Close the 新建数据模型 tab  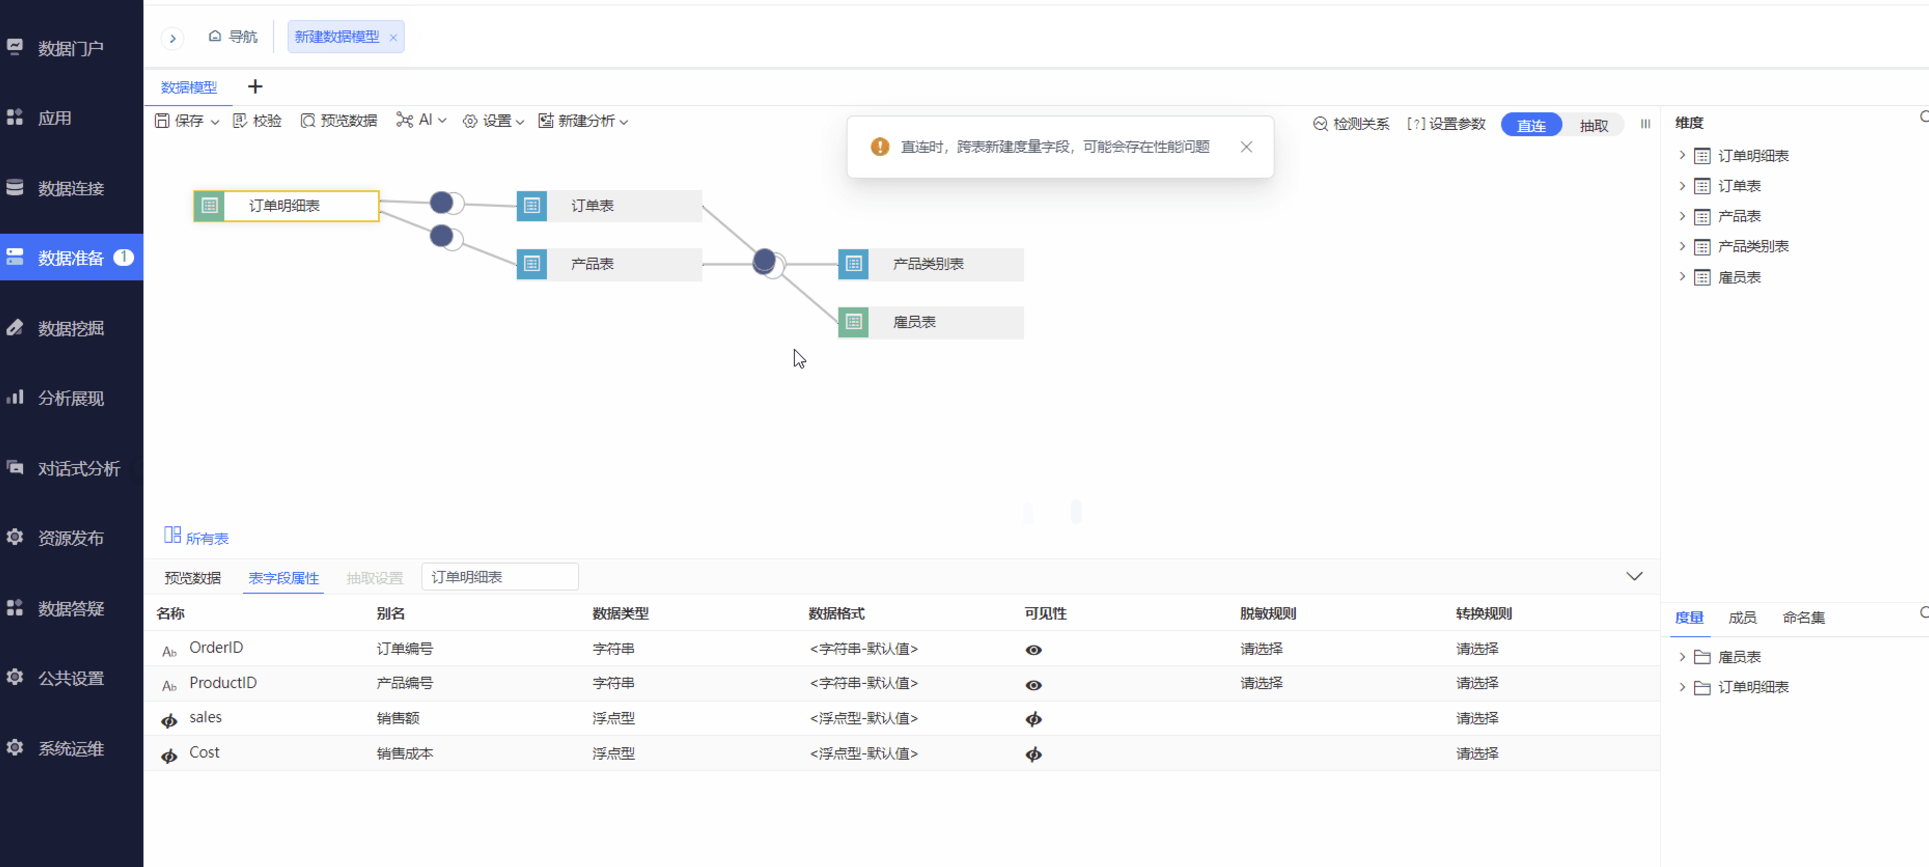(x=394, y=38)
